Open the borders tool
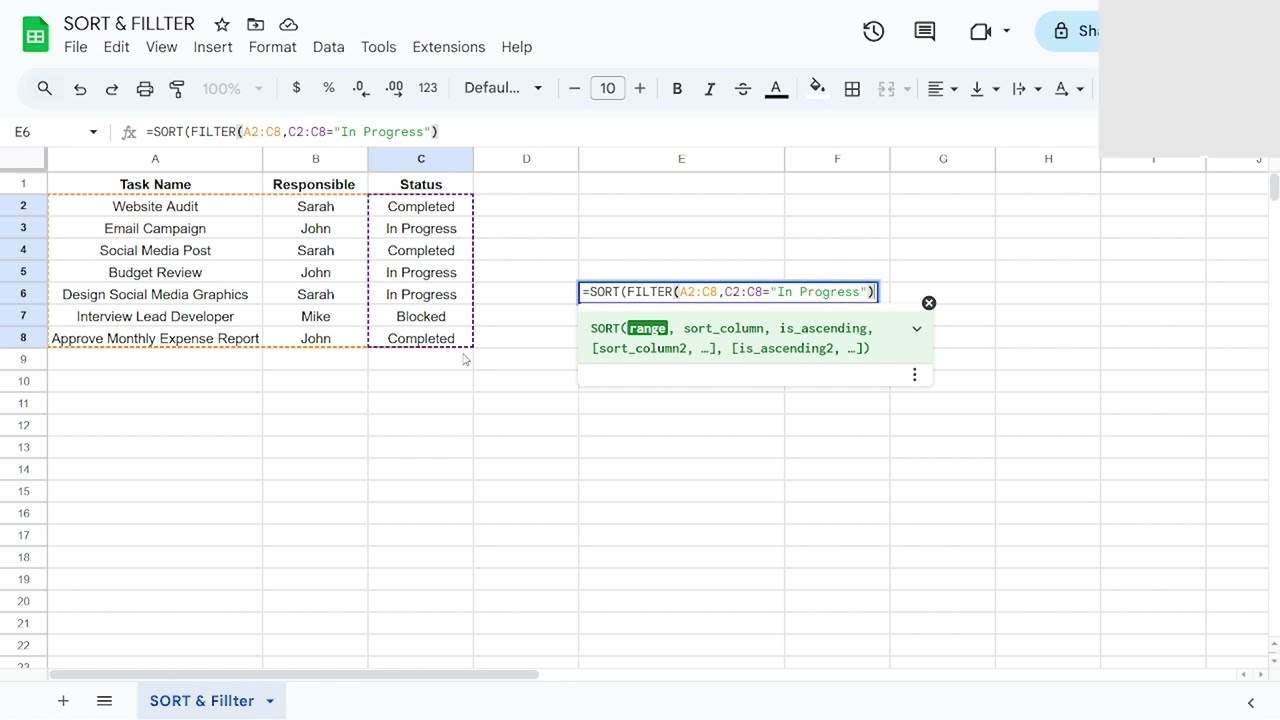The height and width of the screenshot is (720, 1280). pyautogui.click(x=852, y=89)
